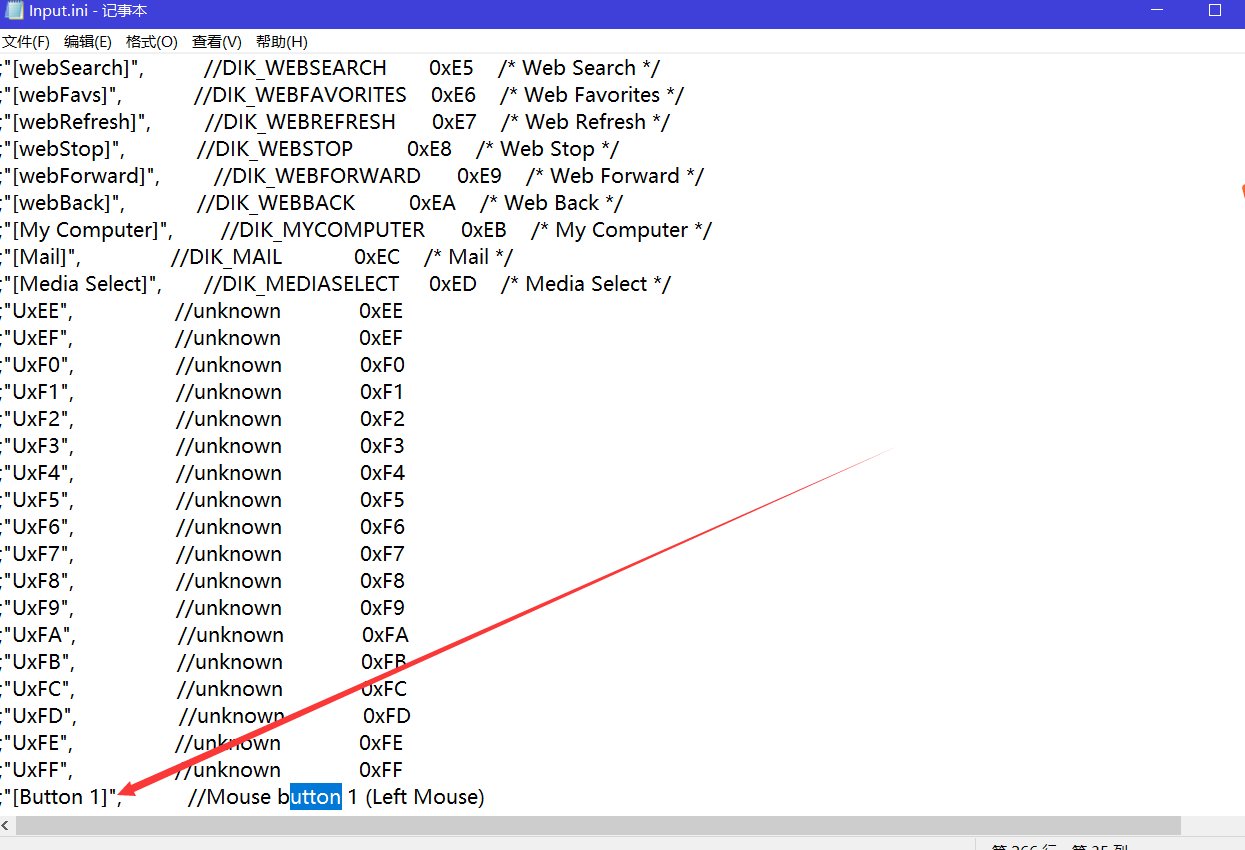Click the 0xEC hex value on Mail line
Image resolution: width=1245 pixels, height=850 pixels.
(x=377, y=257)
